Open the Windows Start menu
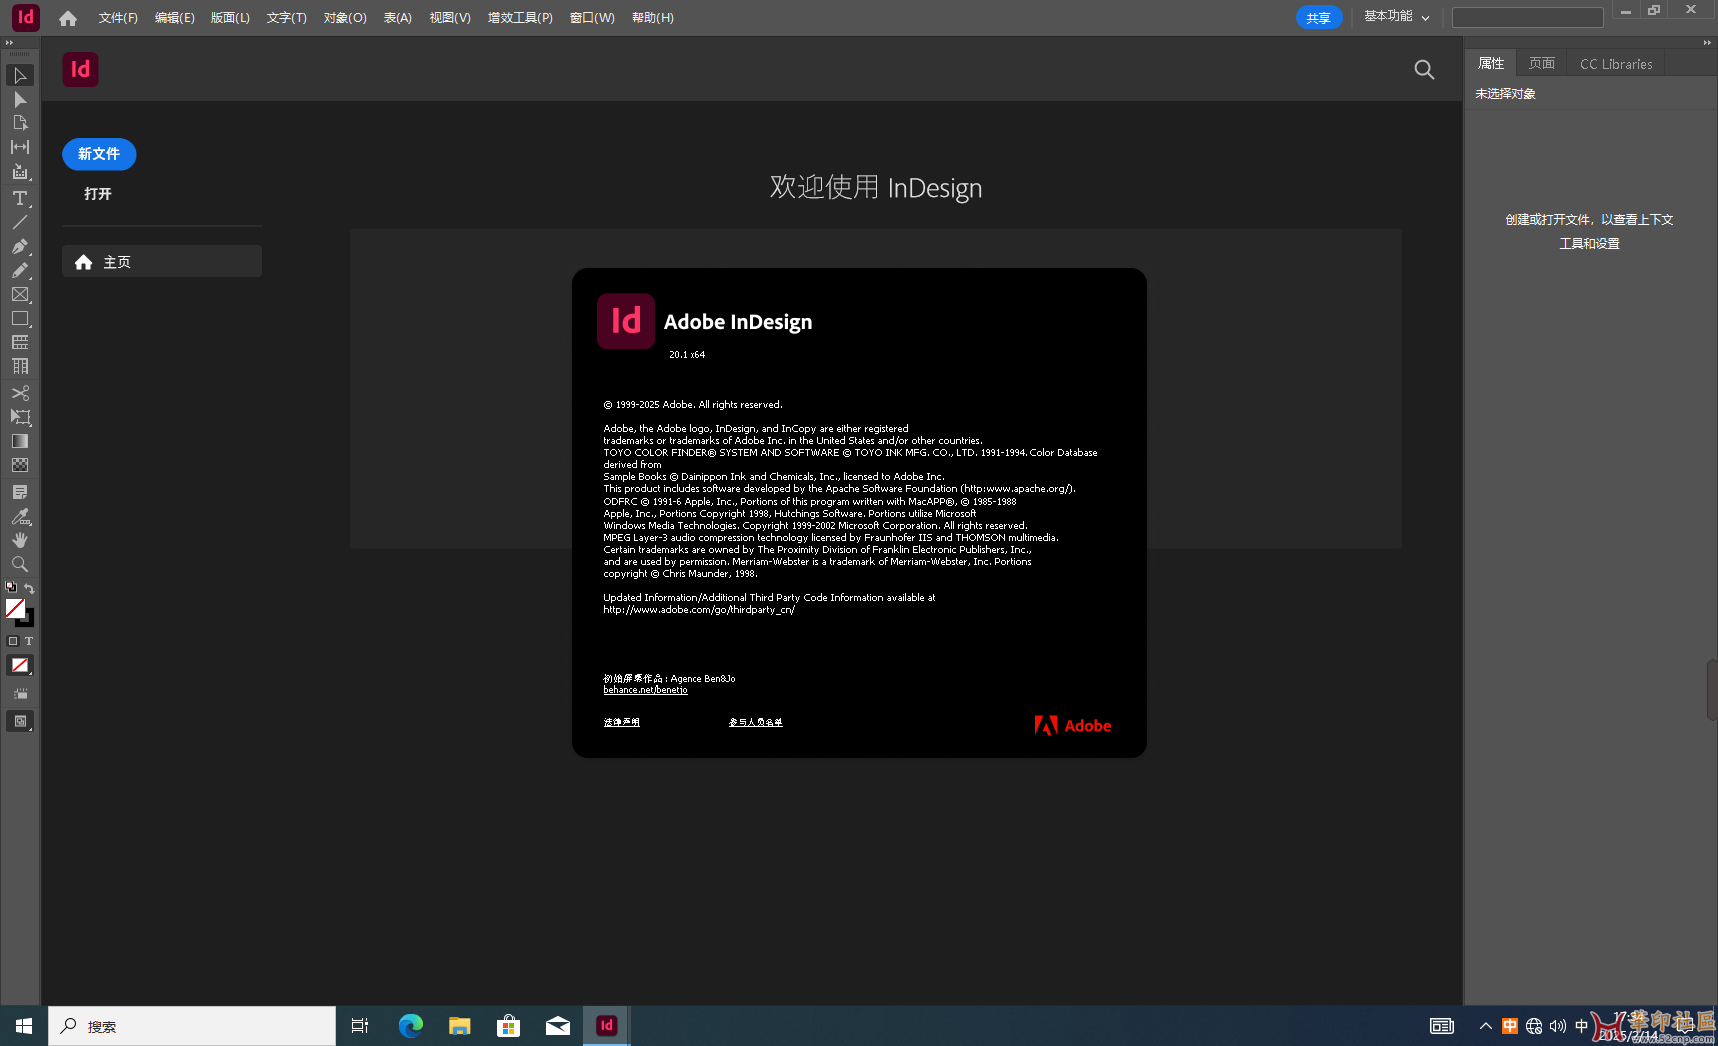The width and height of the screenshot is (1718, 1046). (x=24, y=1026)
